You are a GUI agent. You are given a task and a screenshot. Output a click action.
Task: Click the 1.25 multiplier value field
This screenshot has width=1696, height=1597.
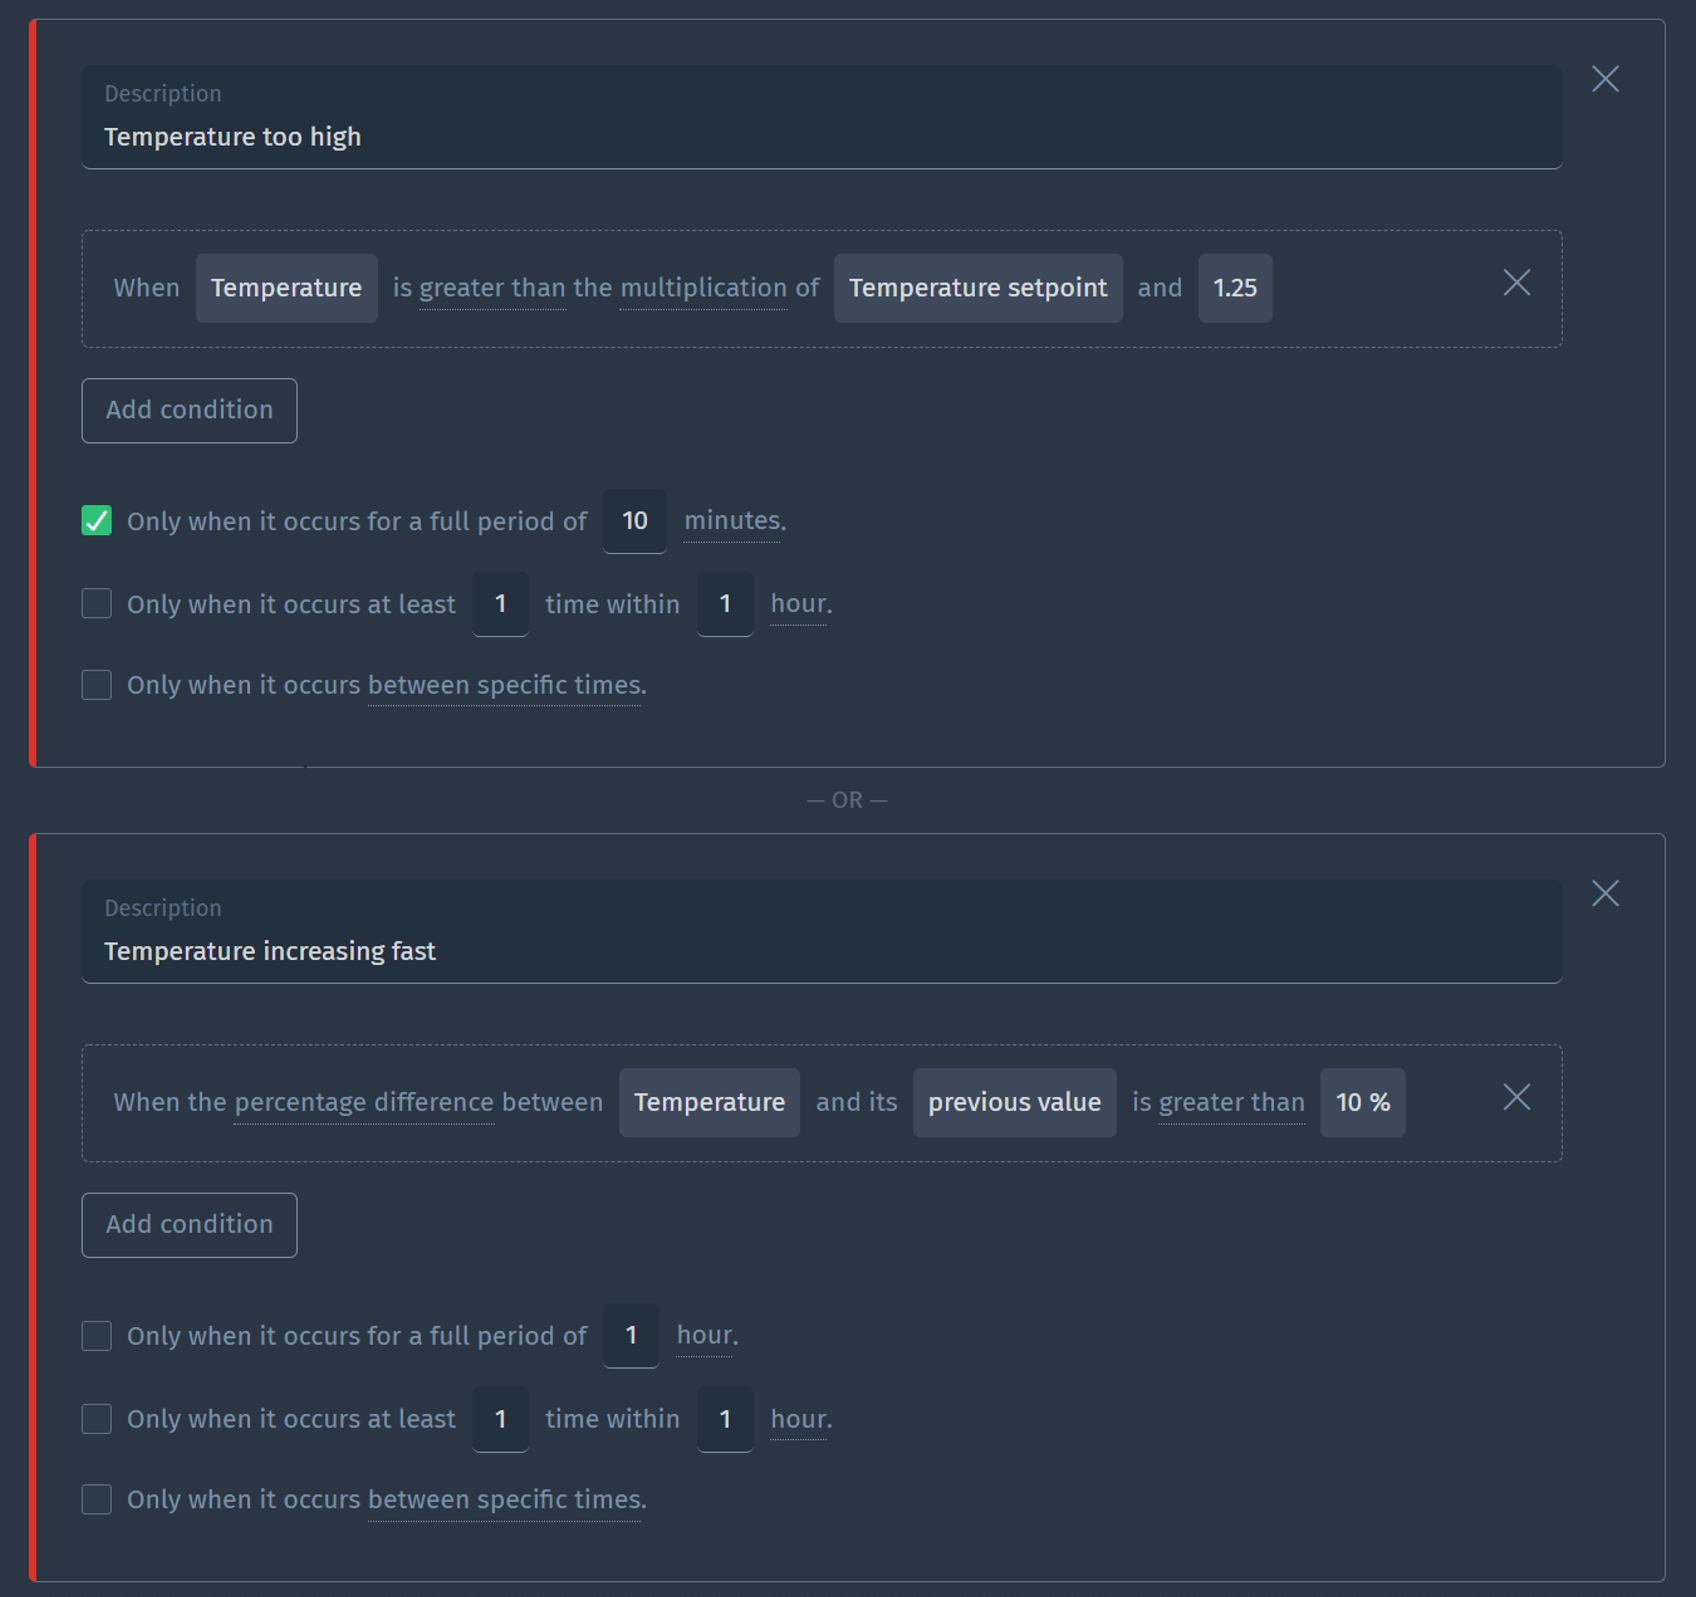tap(1234, 288)
